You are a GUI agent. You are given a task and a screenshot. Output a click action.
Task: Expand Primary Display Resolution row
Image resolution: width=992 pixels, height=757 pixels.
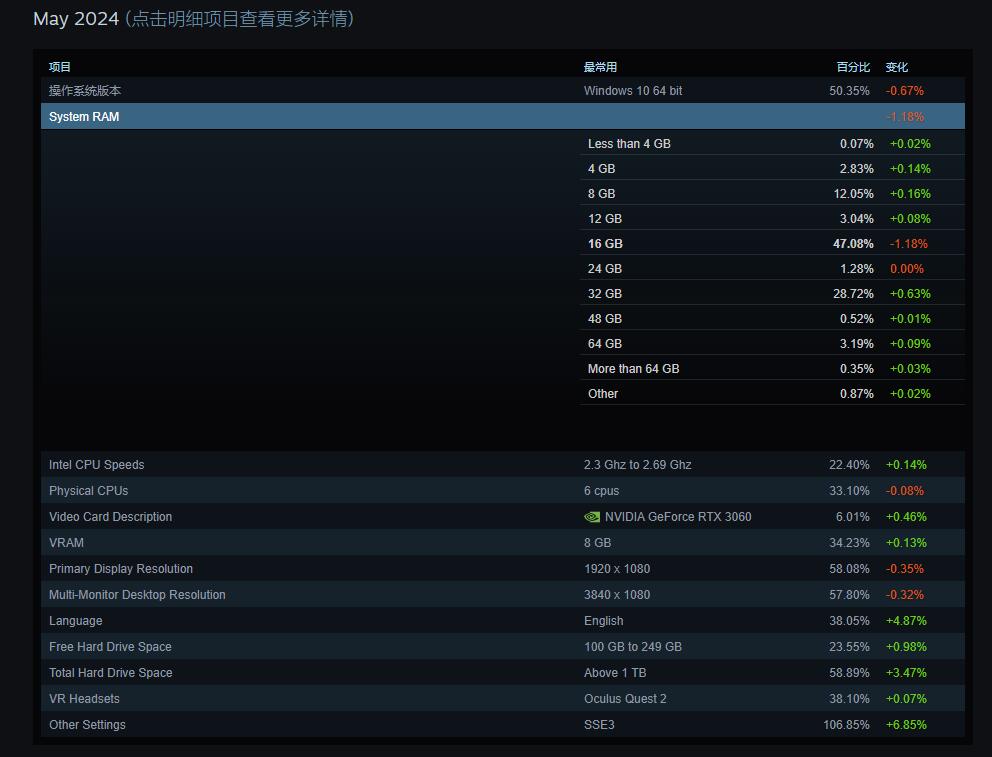tap(120, 569)
